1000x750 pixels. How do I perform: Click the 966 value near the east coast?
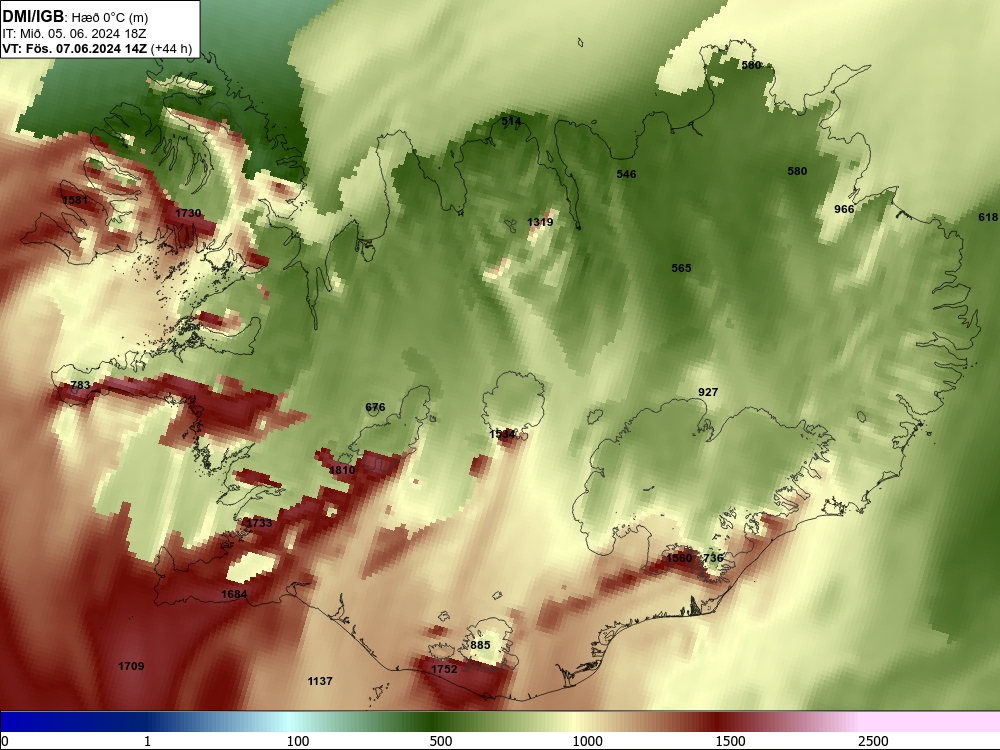point(844,209)
